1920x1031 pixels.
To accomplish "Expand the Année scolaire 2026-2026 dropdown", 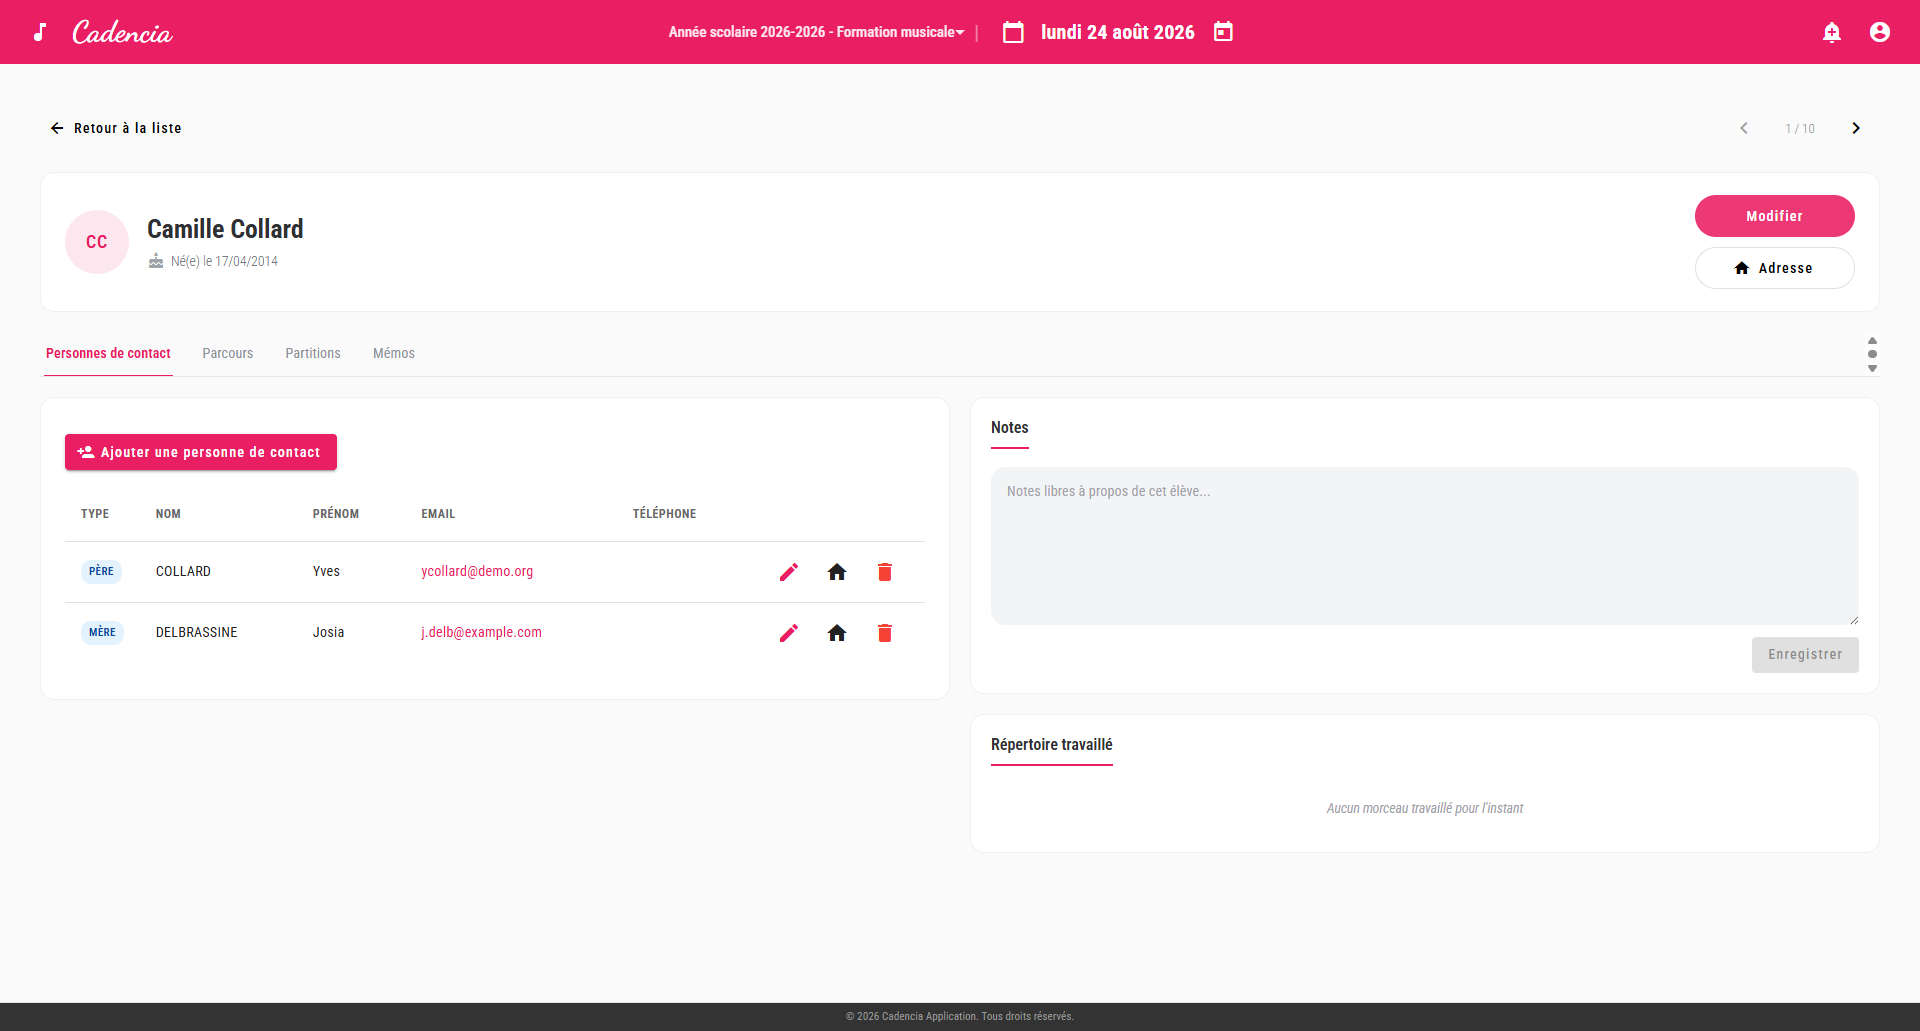I will 816,32.
